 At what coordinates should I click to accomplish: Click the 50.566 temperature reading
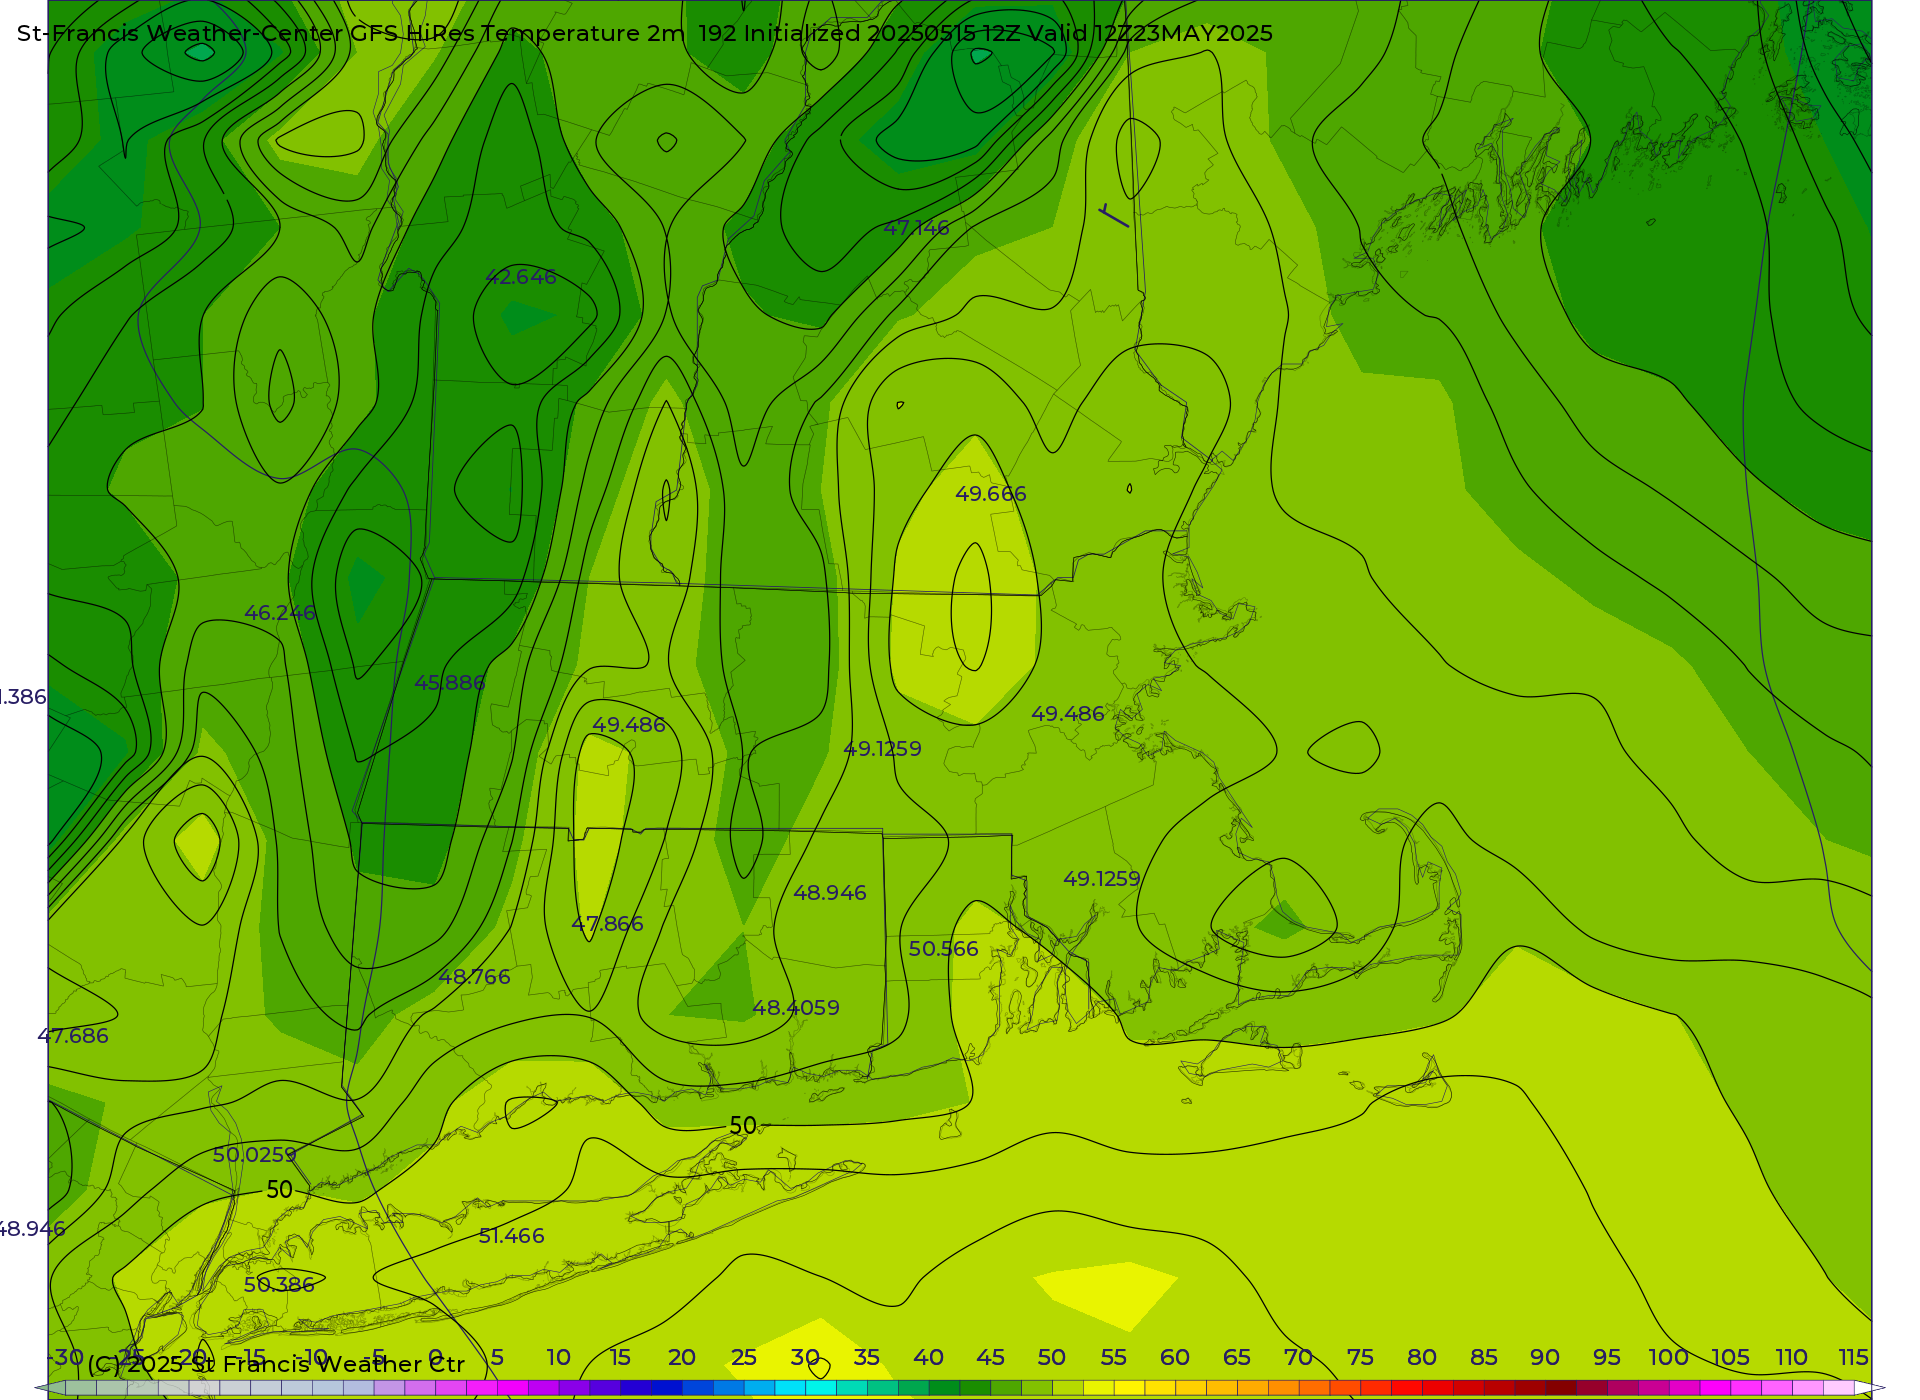944,949
